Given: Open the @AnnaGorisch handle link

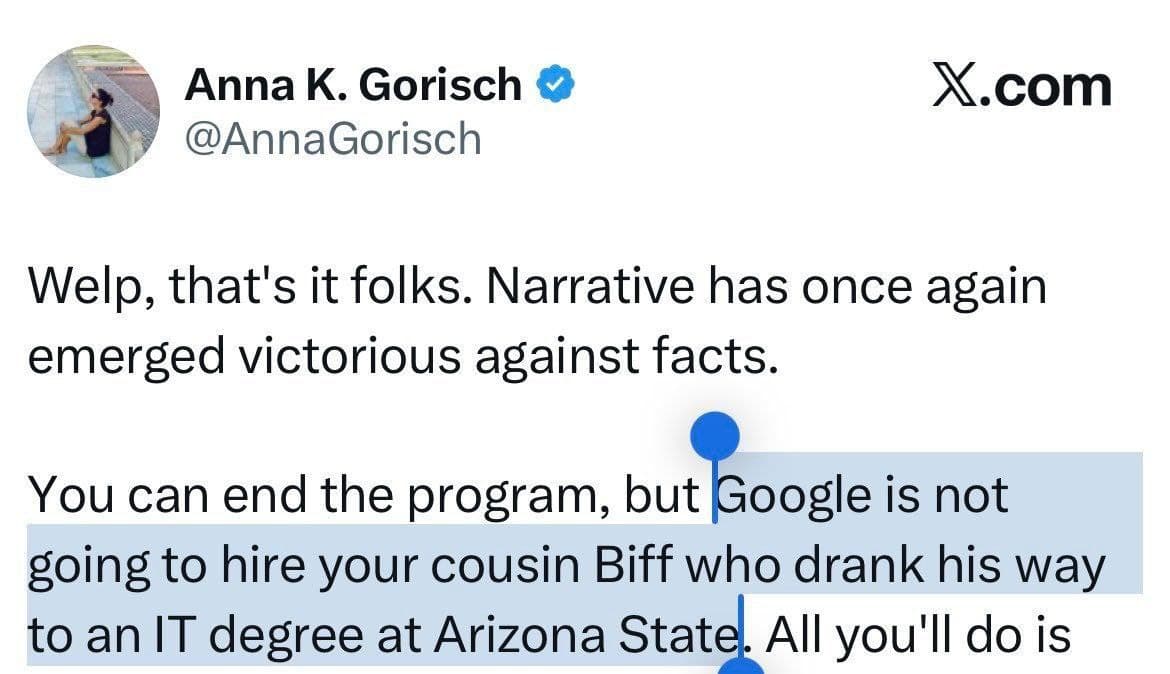Looking at the screenshot, I should [333, 138].
